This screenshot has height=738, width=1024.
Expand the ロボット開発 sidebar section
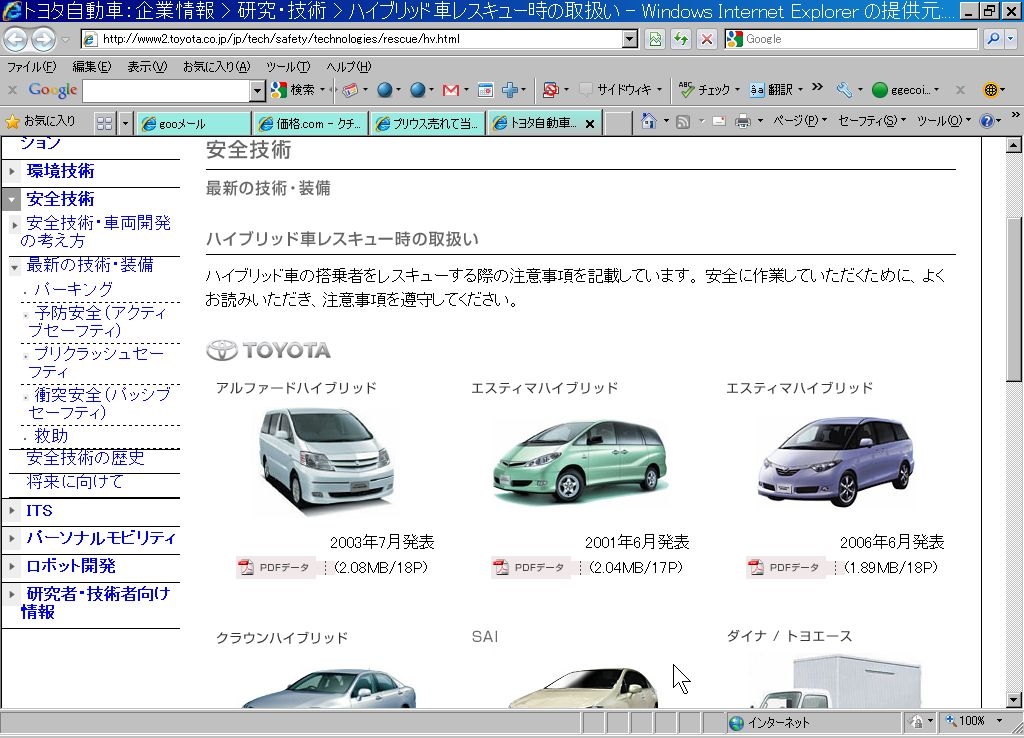tap(12, 566)
